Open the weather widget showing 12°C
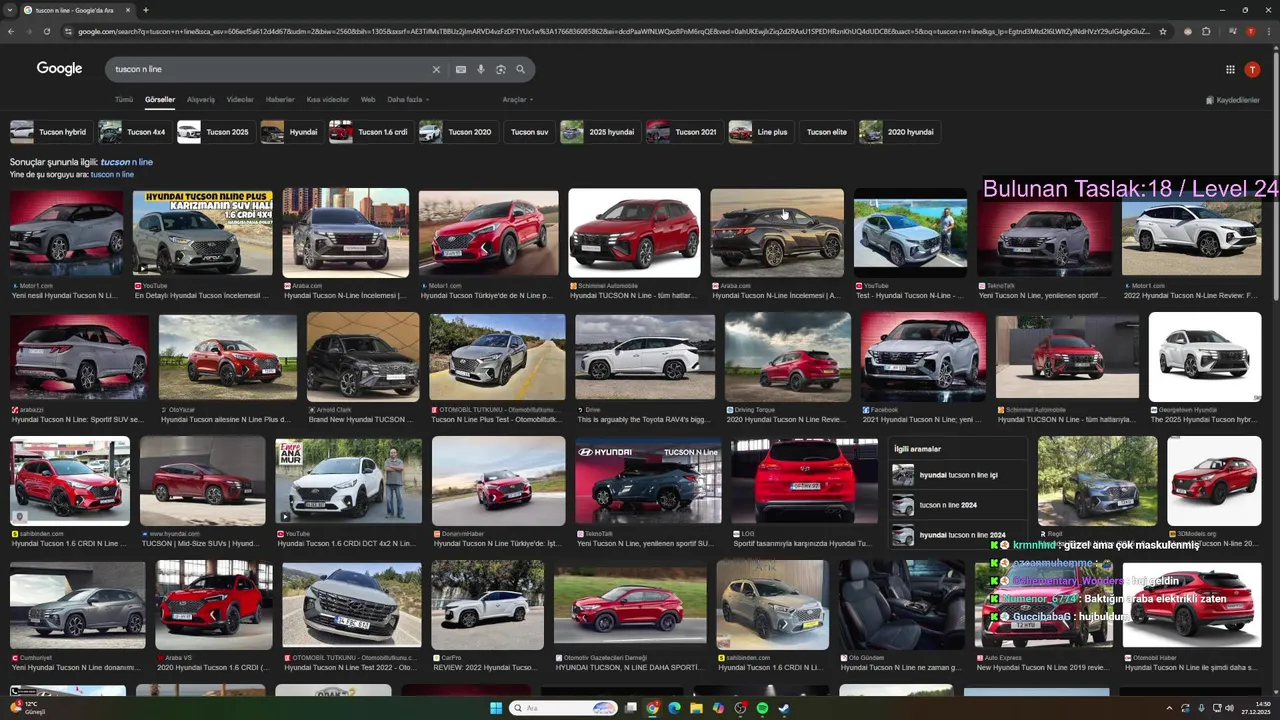 click(x=27, y=708)
